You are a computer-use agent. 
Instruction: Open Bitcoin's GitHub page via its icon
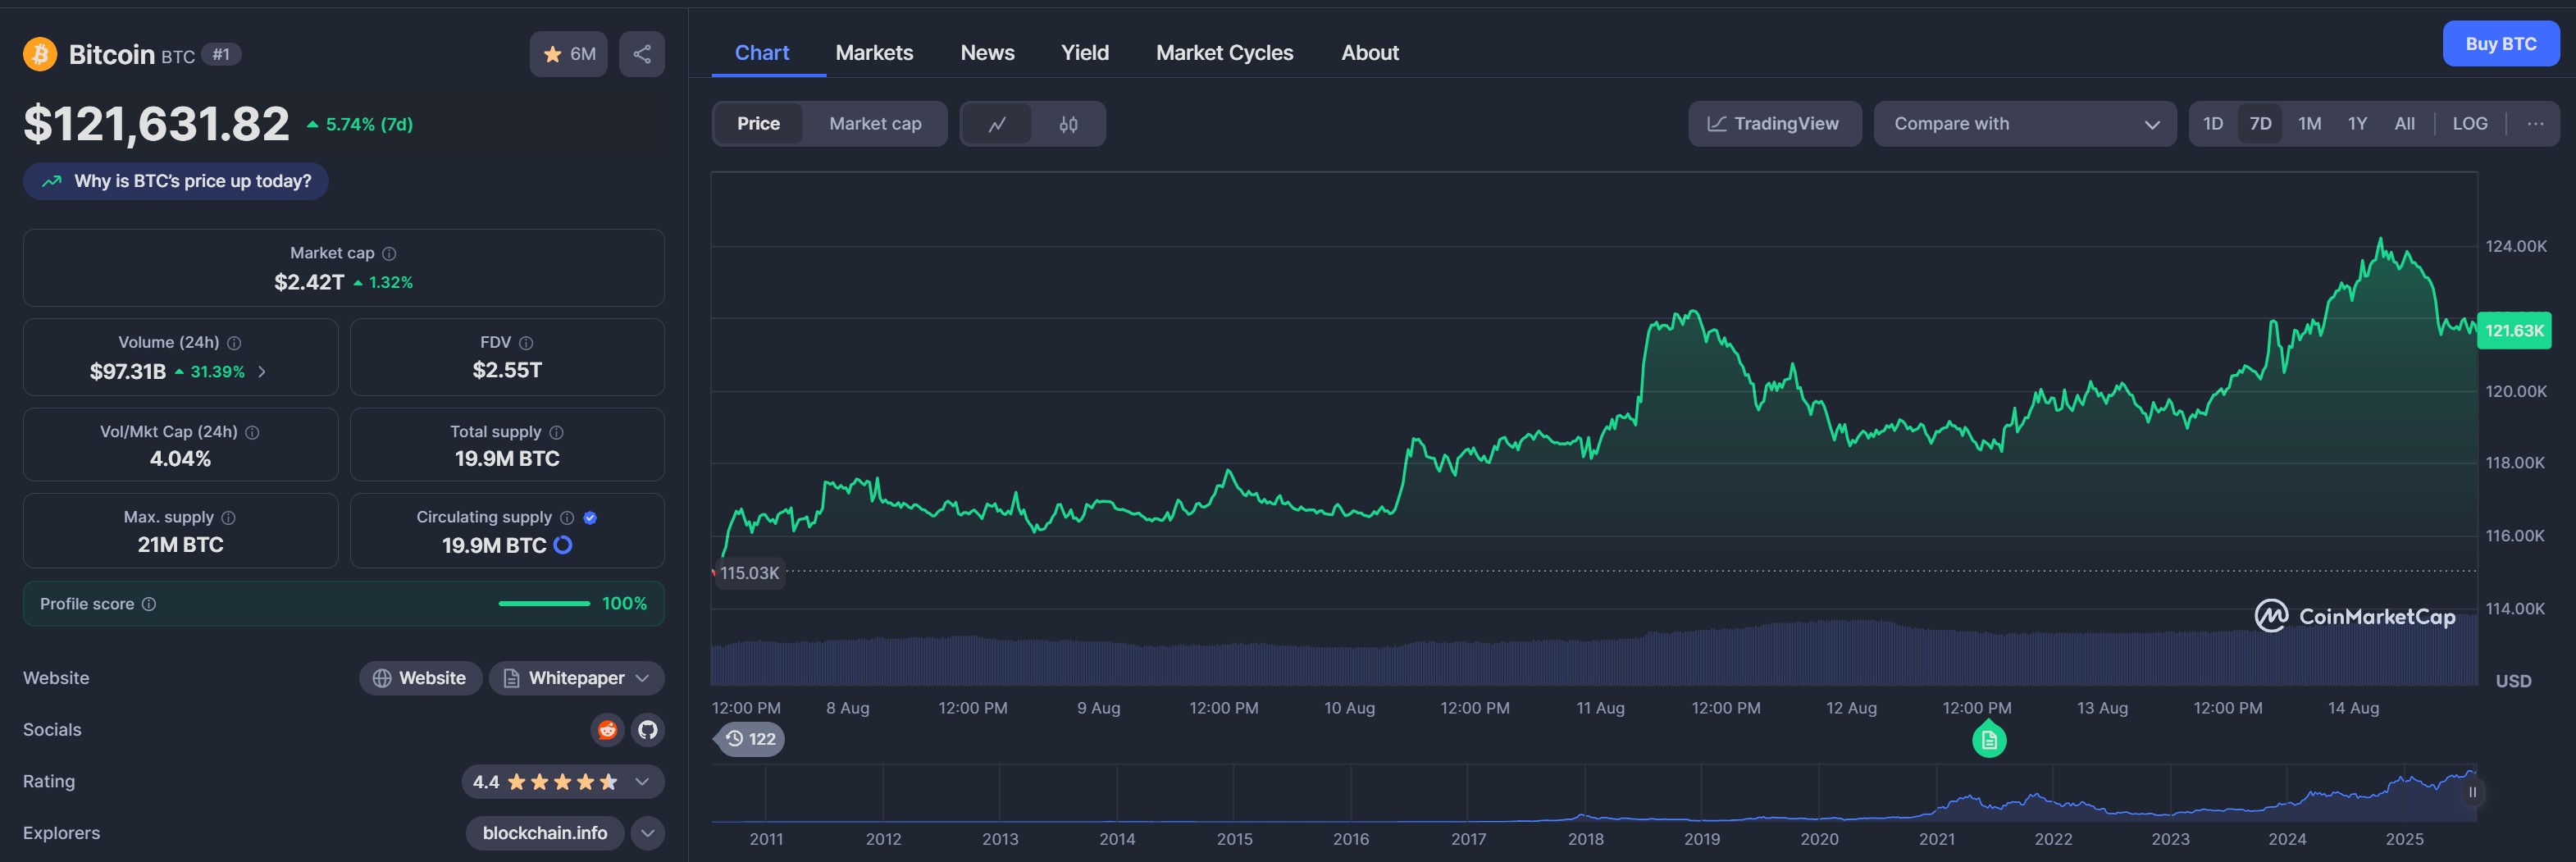647,730
